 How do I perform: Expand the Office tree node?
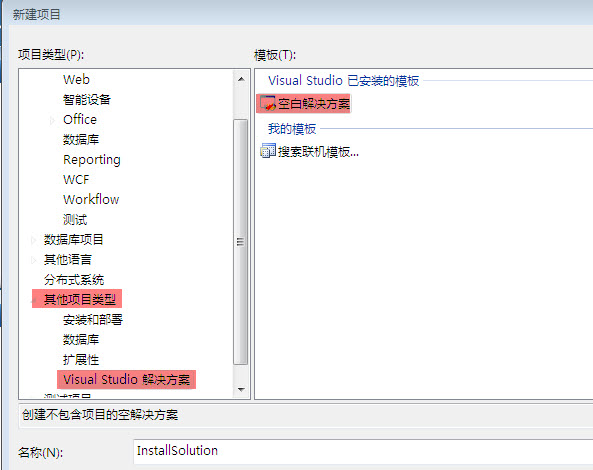[53, 120]
